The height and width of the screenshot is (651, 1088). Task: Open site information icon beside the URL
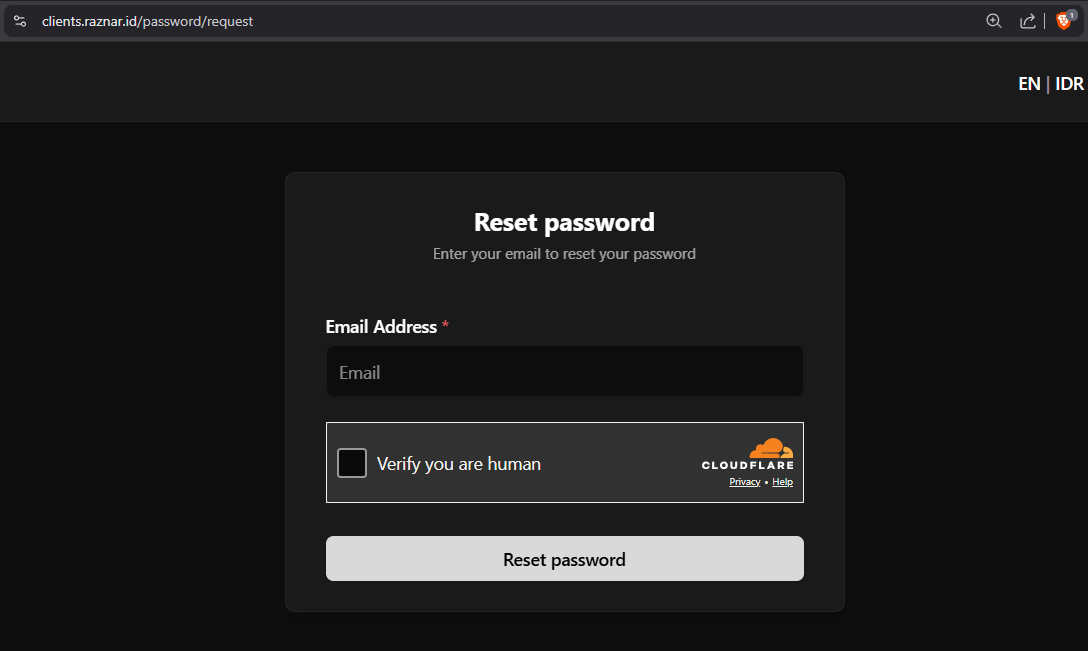20,21
